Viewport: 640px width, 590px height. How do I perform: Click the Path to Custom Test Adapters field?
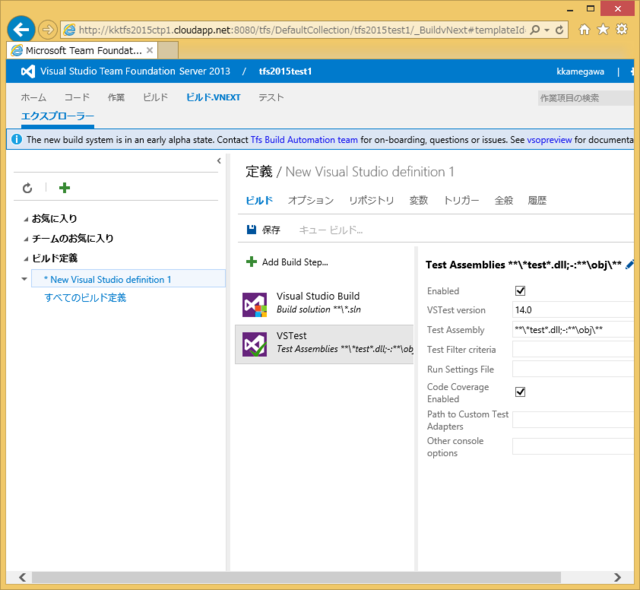pyautogui.click(x=573, y=420)
